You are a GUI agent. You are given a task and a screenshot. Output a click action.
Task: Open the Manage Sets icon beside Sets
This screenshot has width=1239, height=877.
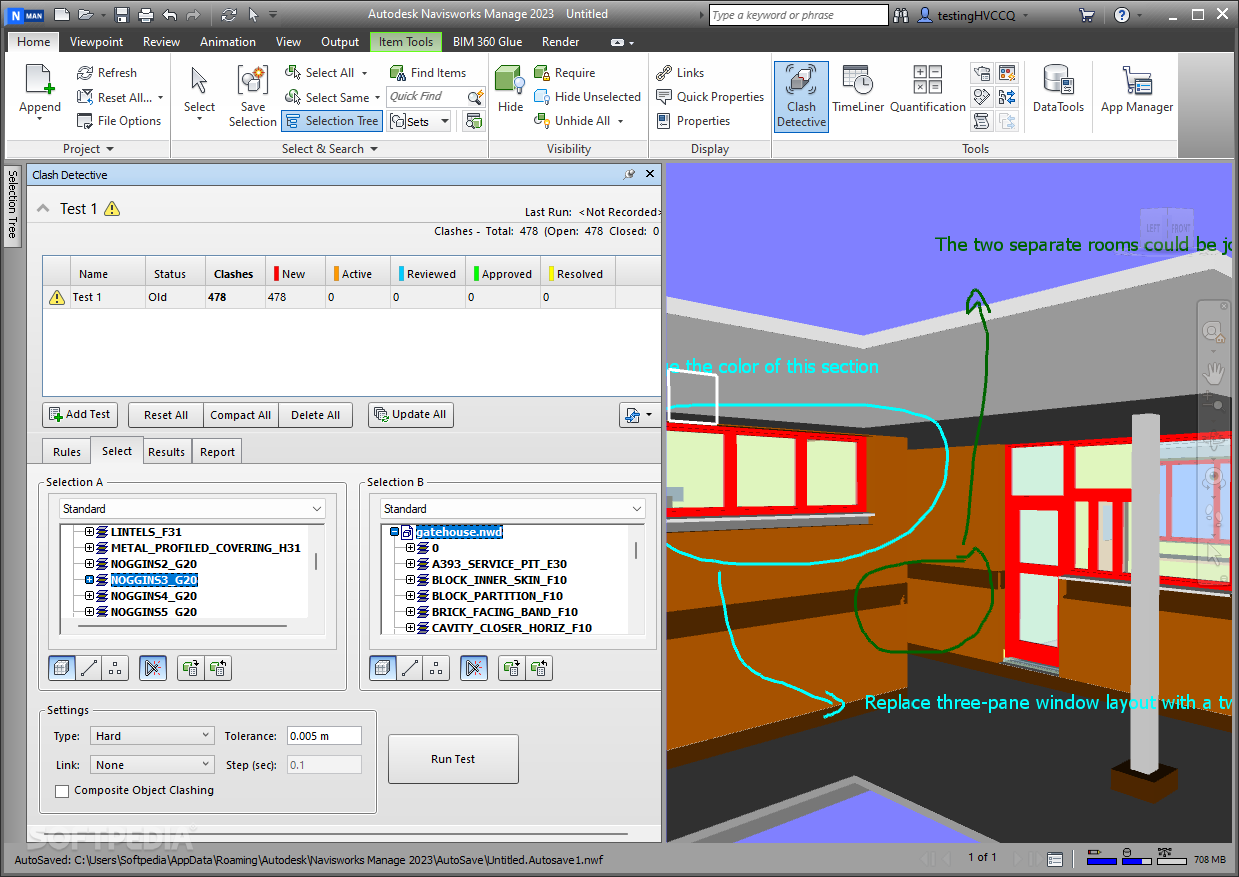[473, 121]
